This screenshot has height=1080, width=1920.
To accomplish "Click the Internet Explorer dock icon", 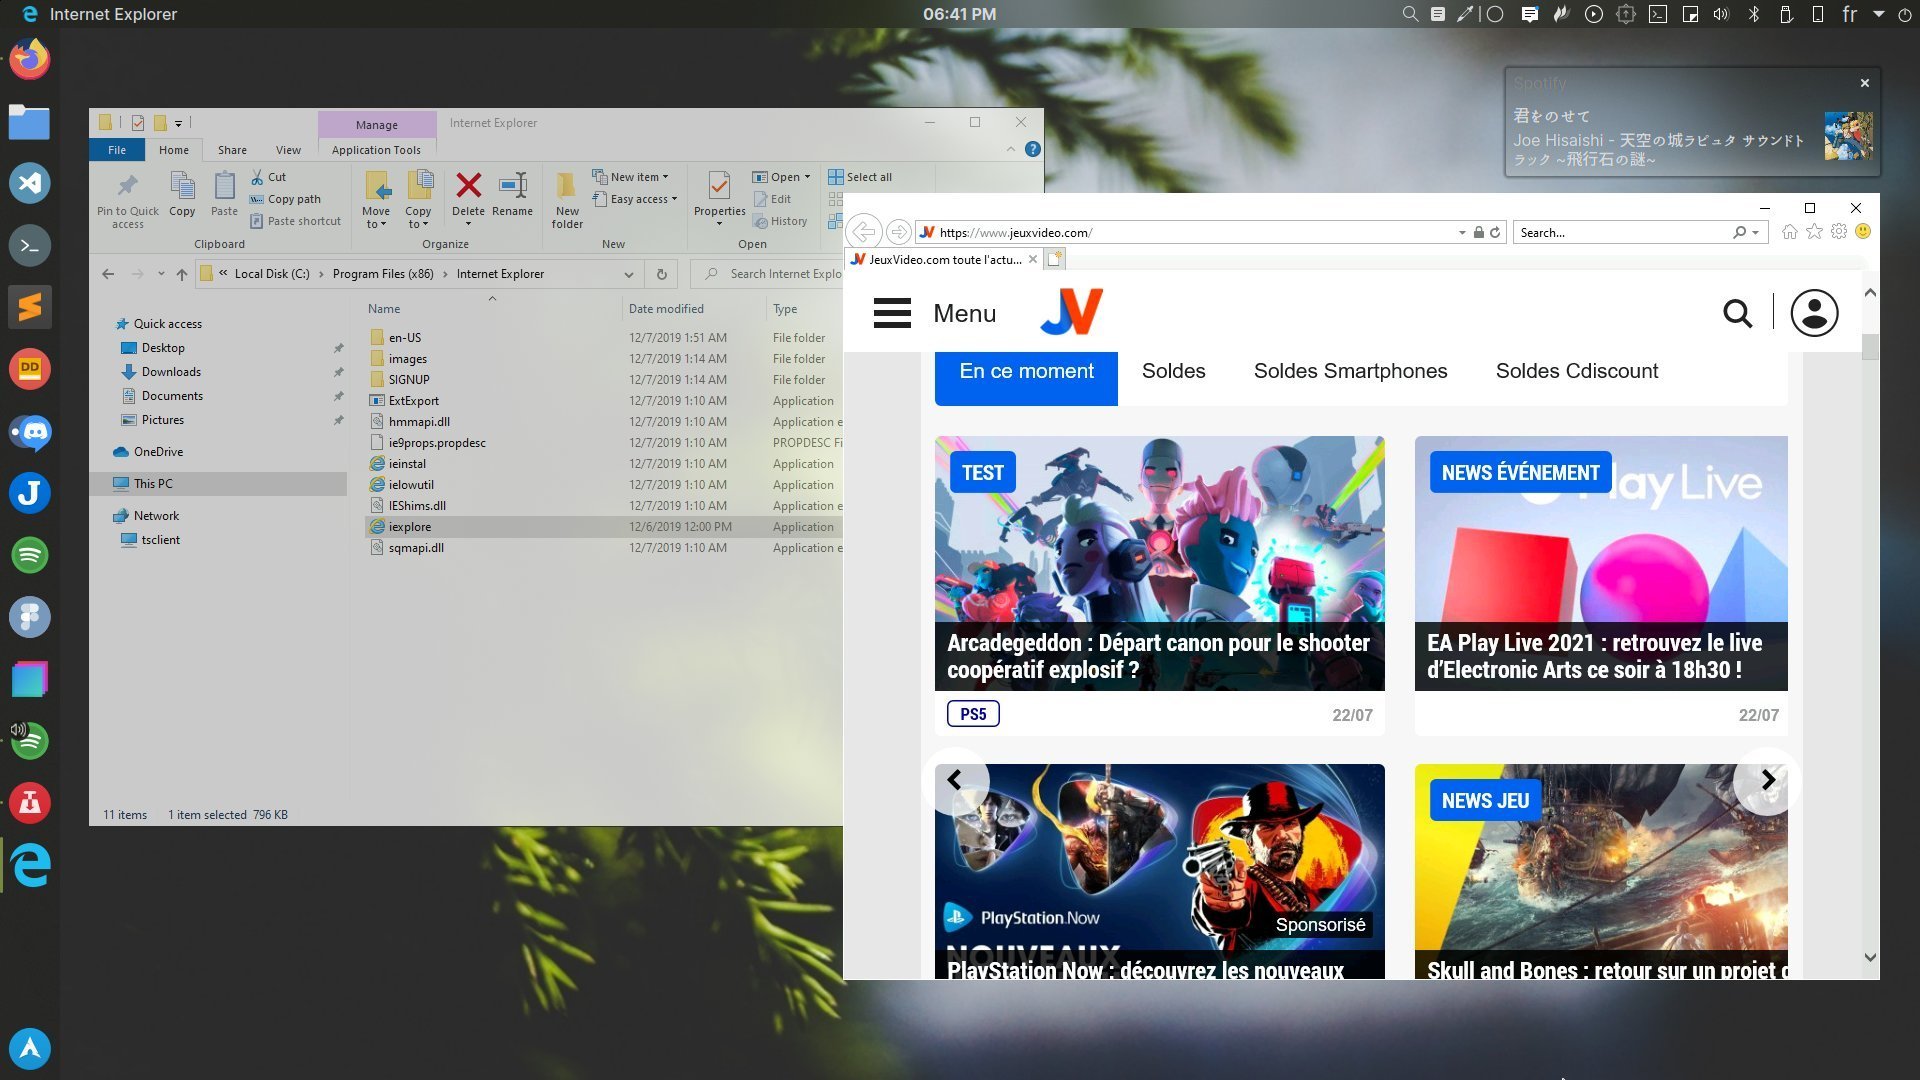I will [x=30, y=865].
